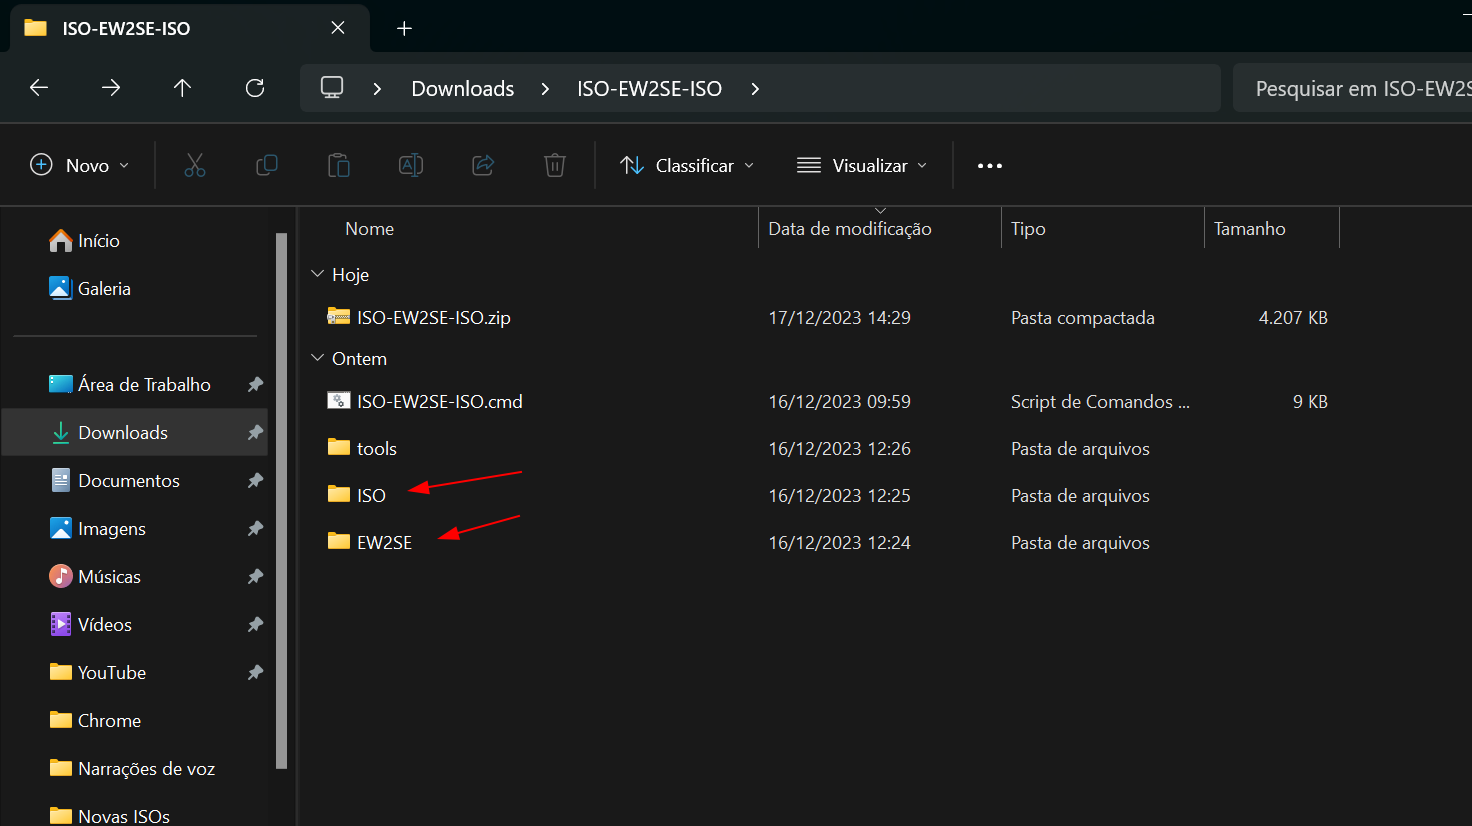
Task: Go back to the previous folder
Action: pos(38,88)
